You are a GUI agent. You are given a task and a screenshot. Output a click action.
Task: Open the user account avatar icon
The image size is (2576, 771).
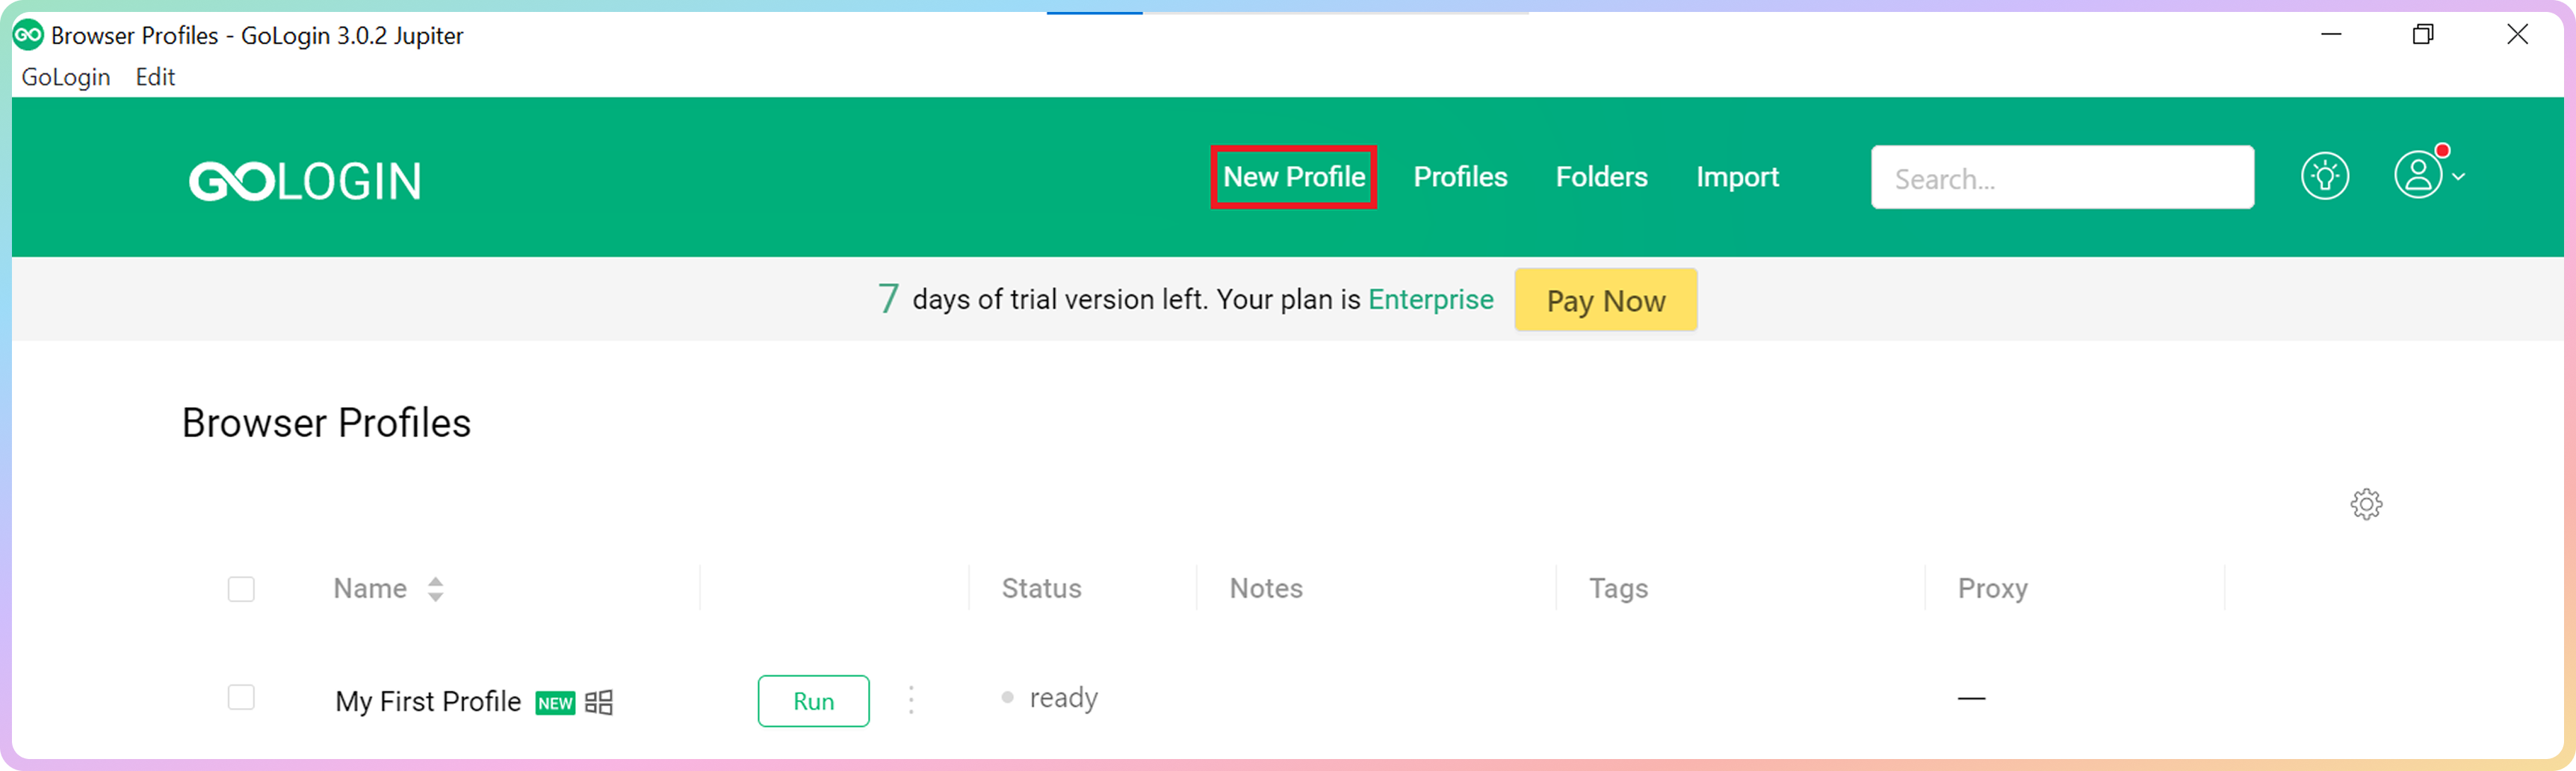coord(2418,176)
